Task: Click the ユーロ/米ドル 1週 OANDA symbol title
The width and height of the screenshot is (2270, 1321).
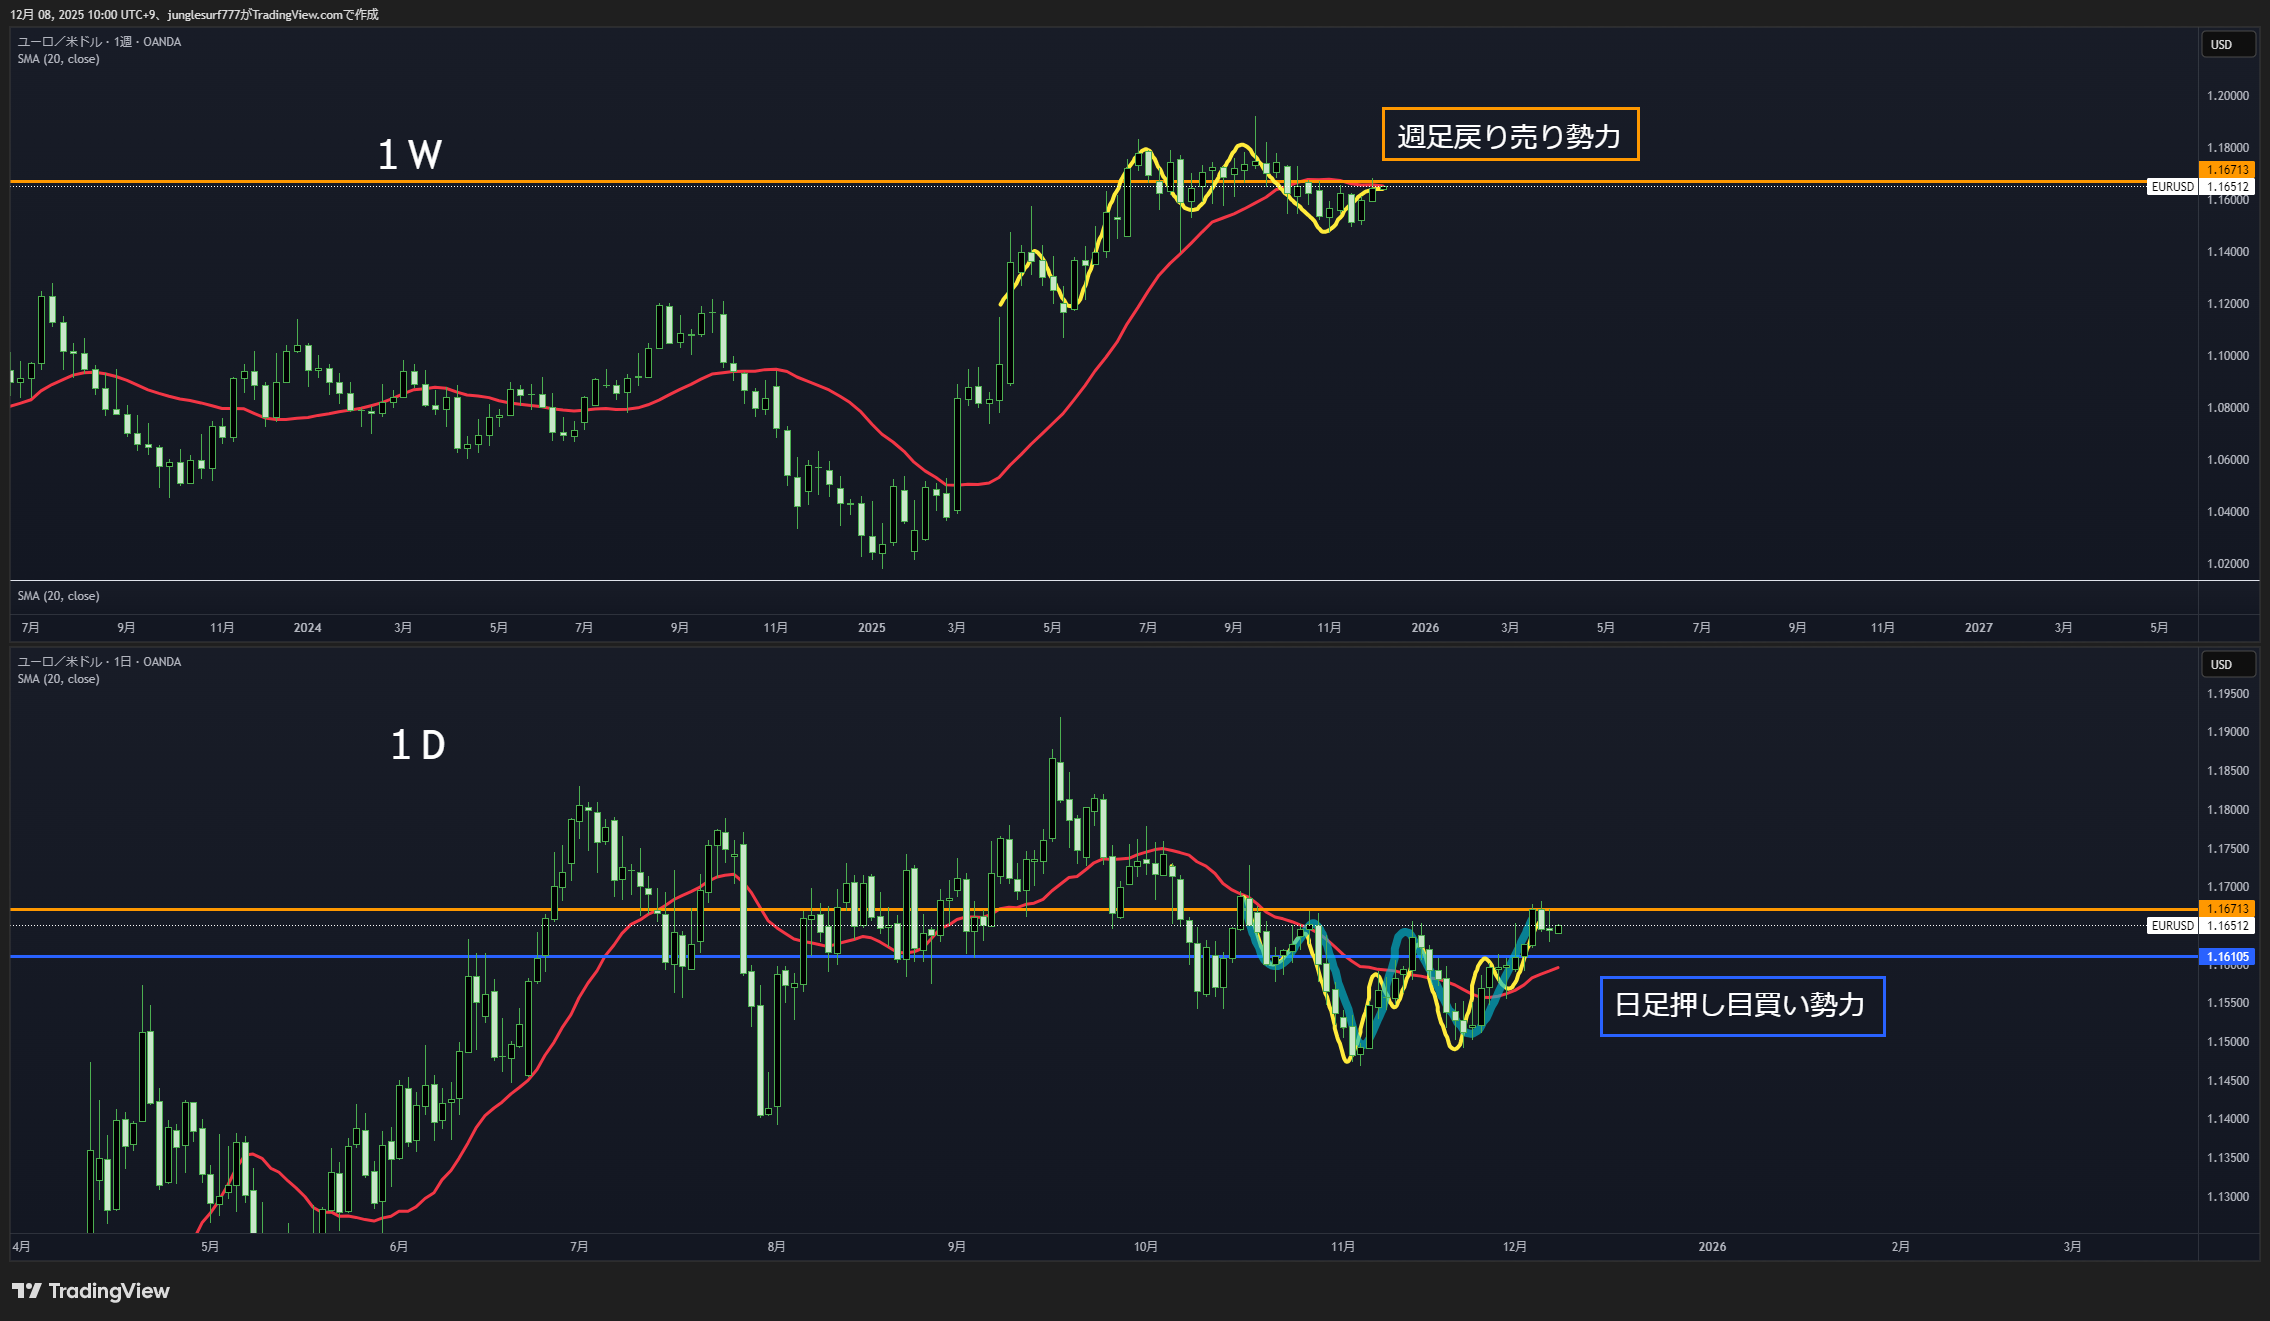Action: point(99,42)
